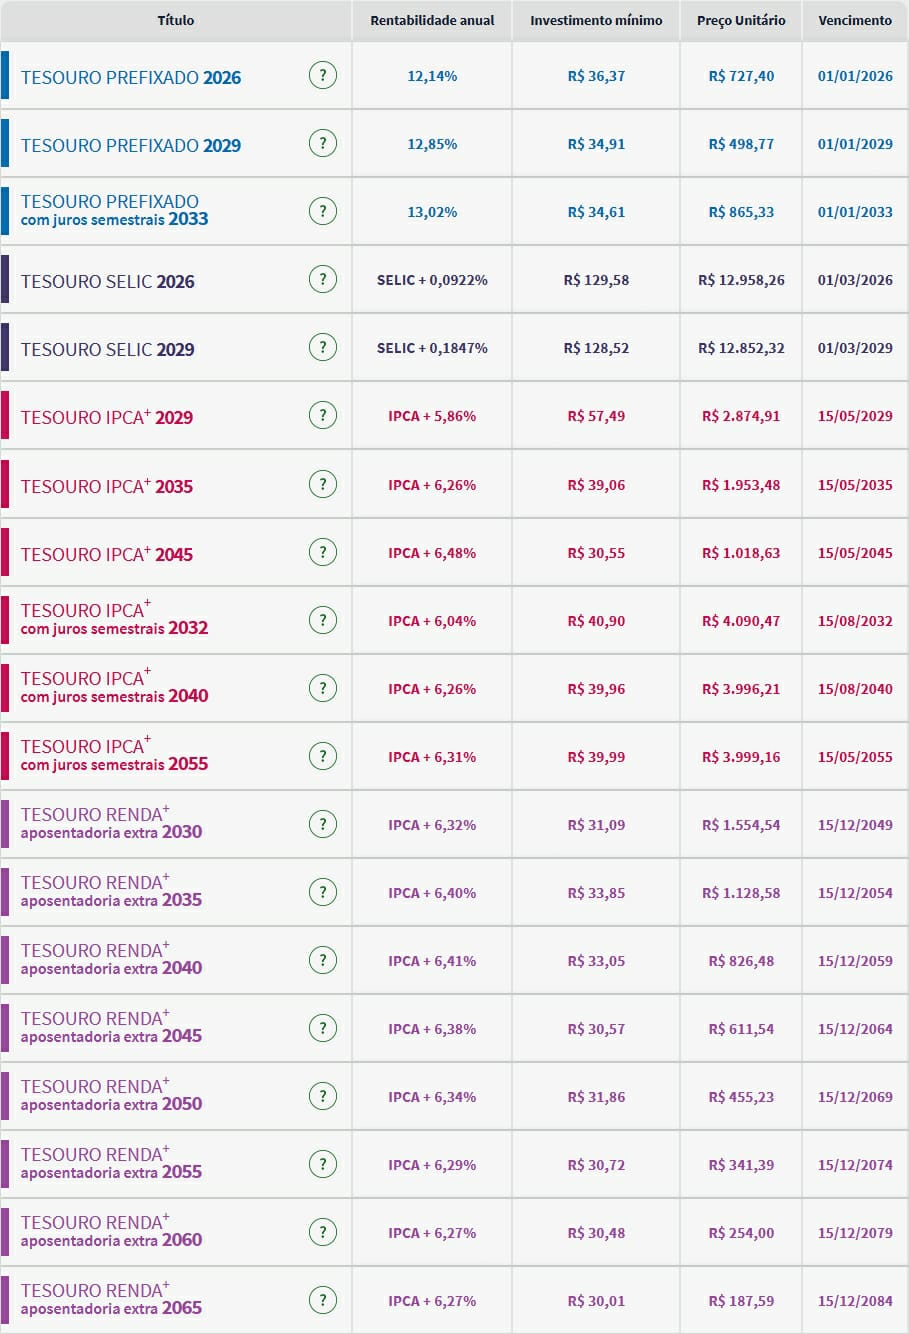Viewport: 909px width, 1334px height.
Task: Click the SELIC + 0,1847% rate
Action: pyautogui.click(x=432, y=348)
